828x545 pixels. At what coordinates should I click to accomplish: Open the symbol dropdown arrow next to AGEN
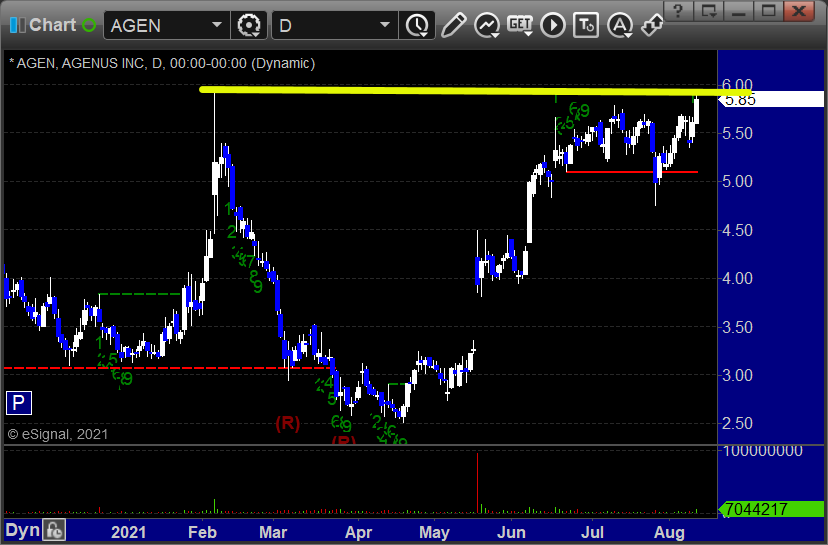(217, 25)
